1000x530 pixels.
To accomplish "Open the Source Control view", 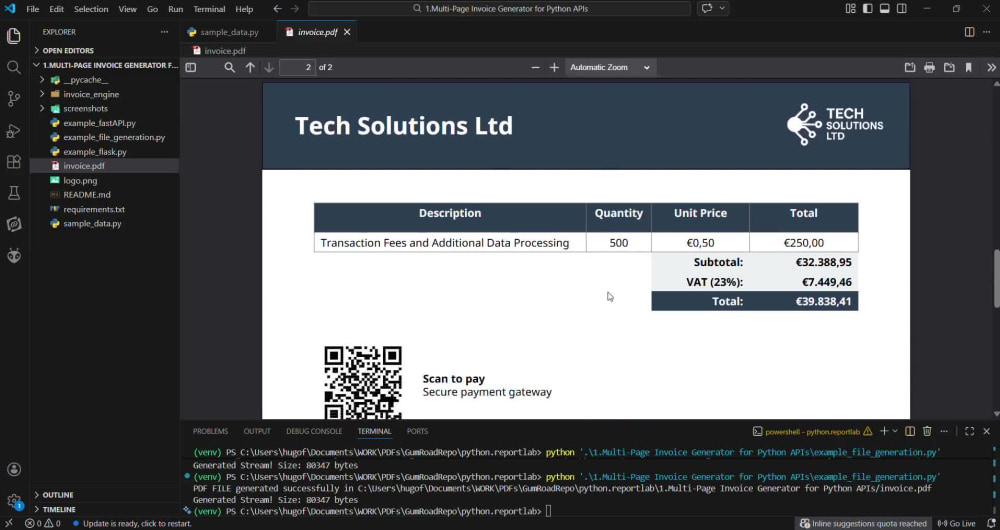I will [x=13, y=98].
